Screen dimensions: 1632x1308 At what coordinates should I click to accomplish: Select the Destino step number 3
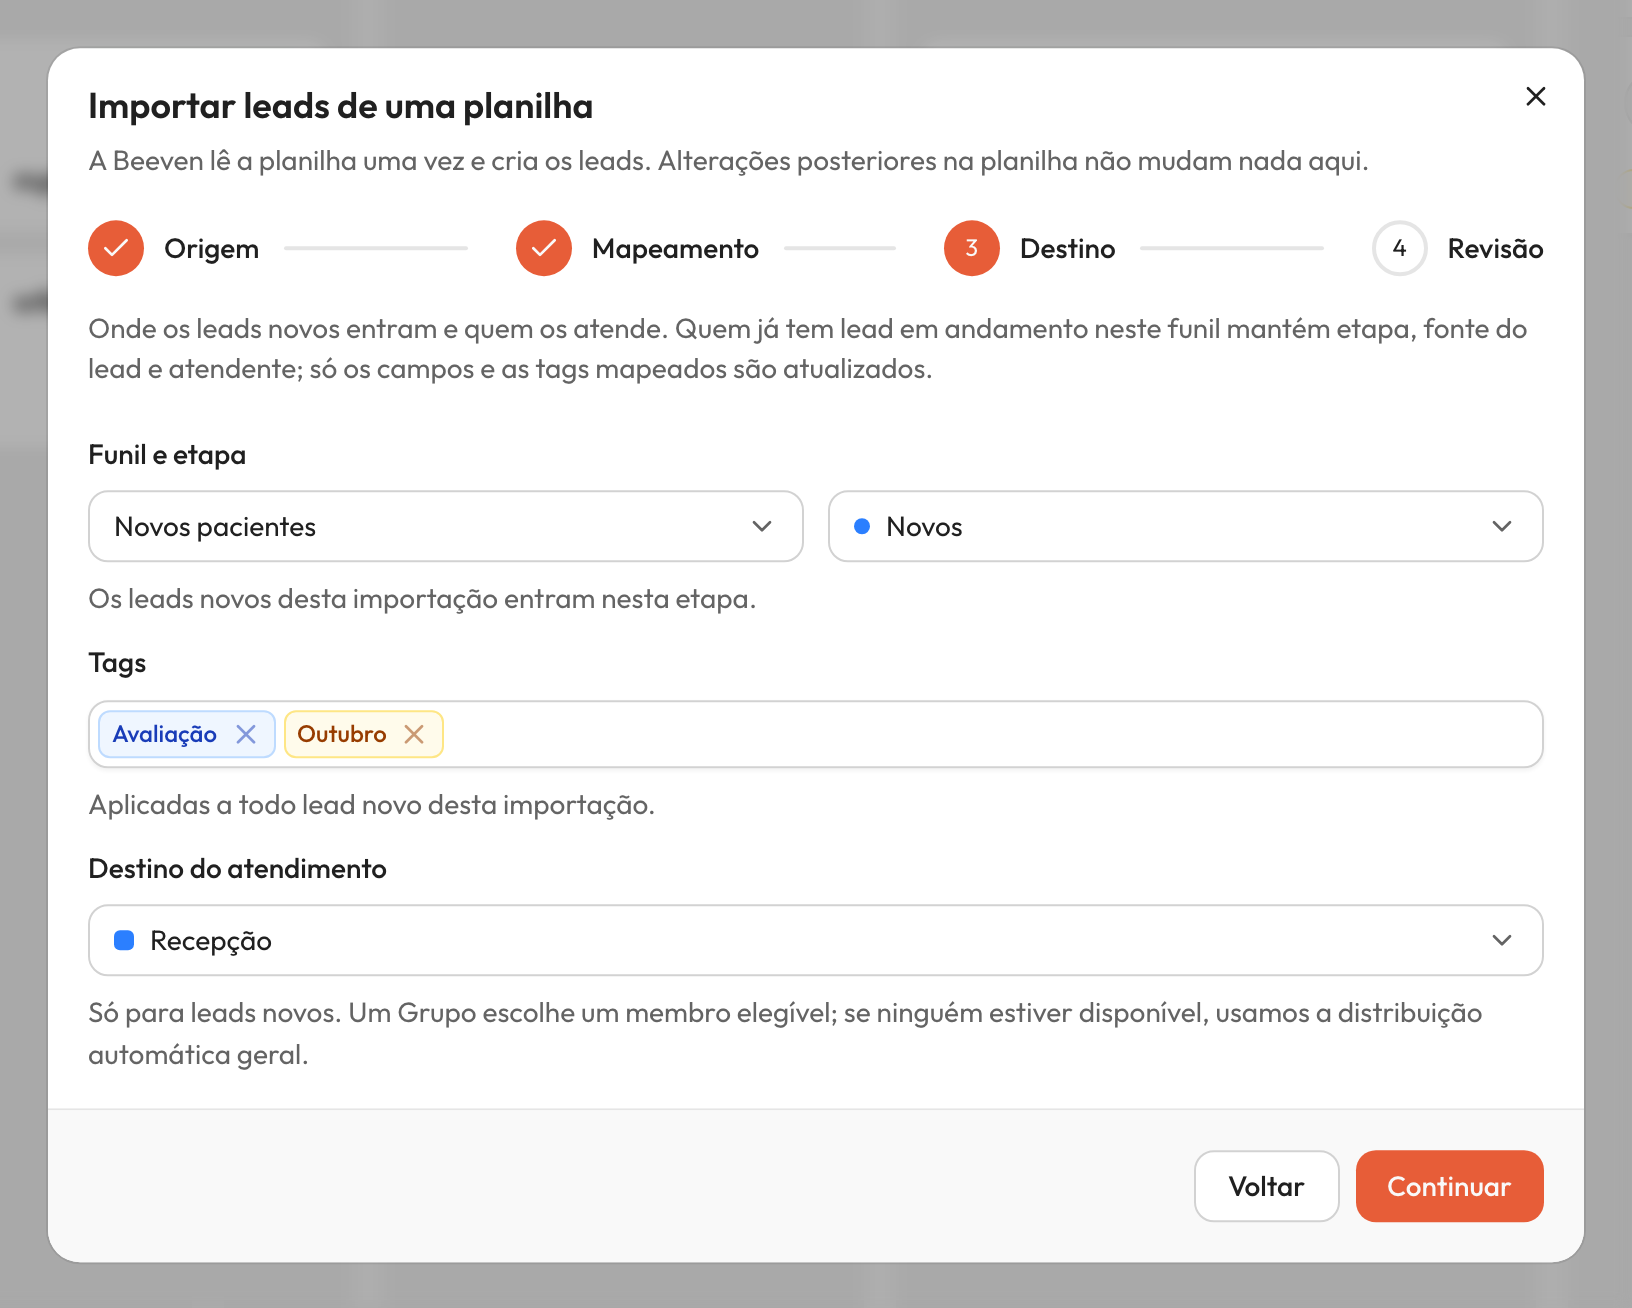point(972,248)
